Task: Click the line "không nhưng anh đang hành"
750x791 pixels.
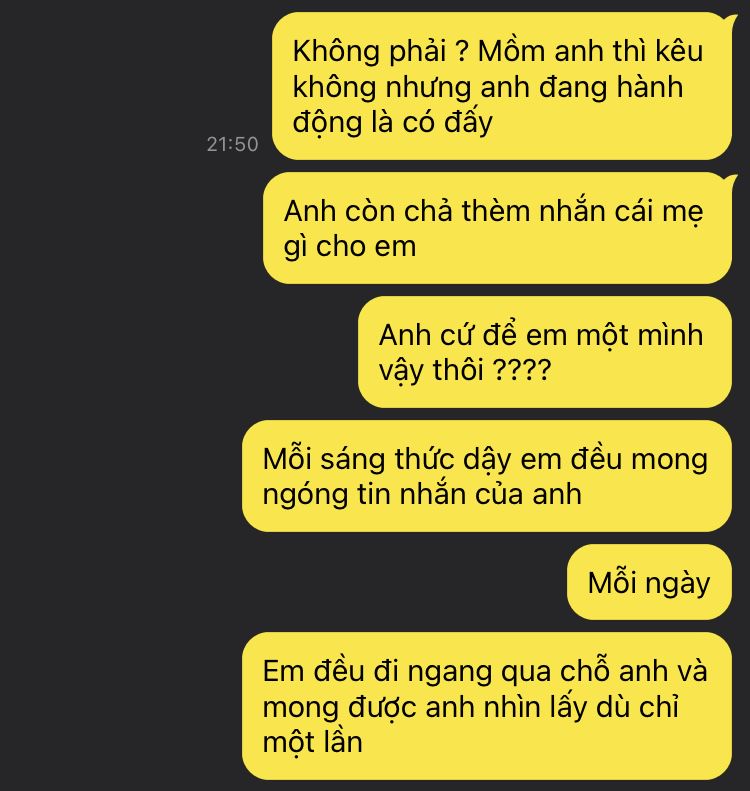Action: [488, 87]
